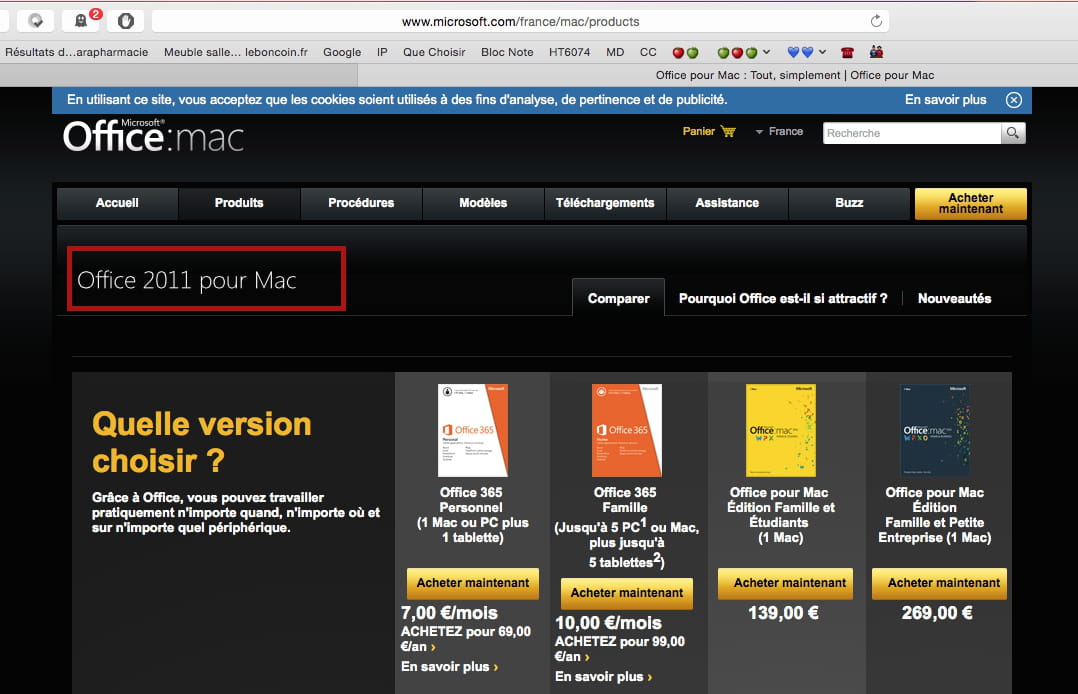Viewport: 1078px width, 694px height.
Task: Open the Modèles menu item
Action: coord(483,203)
